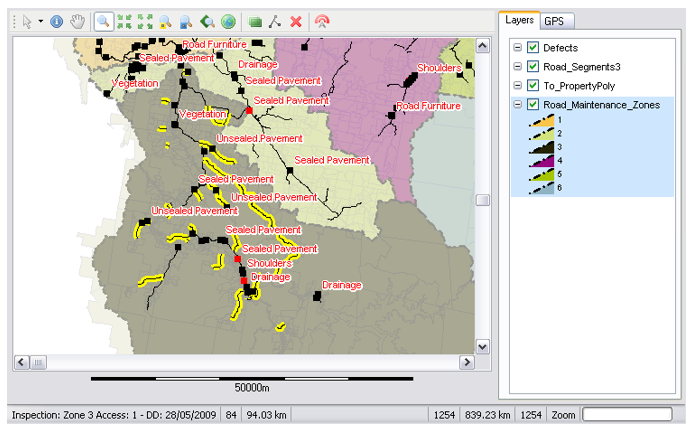Open the pointer tool dropdown arrow
Screen dimensions: 693x435
tap(40, 20)
